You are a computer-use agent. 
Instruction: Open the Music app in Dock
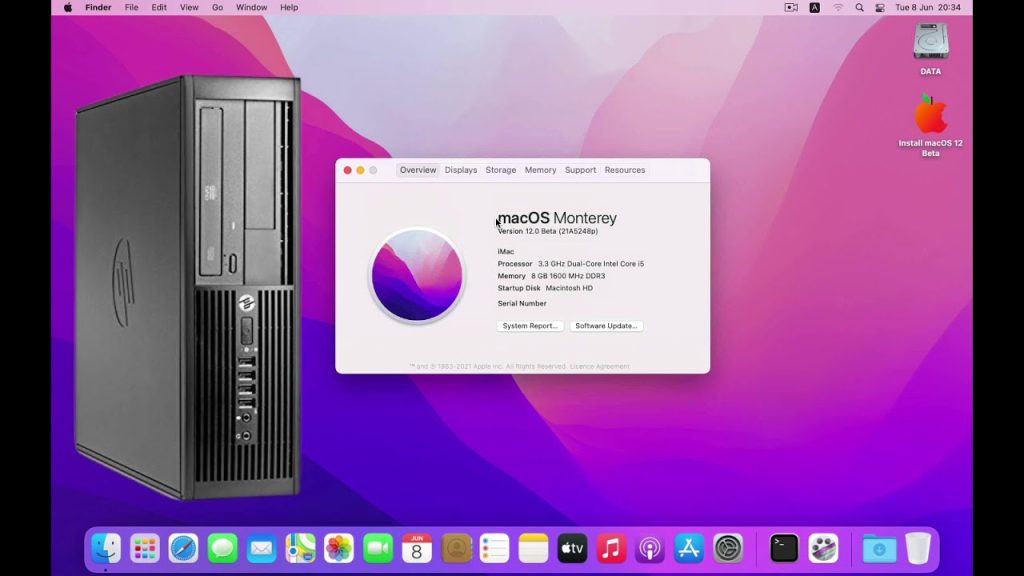pyautogui.click(x=611, y=548)
